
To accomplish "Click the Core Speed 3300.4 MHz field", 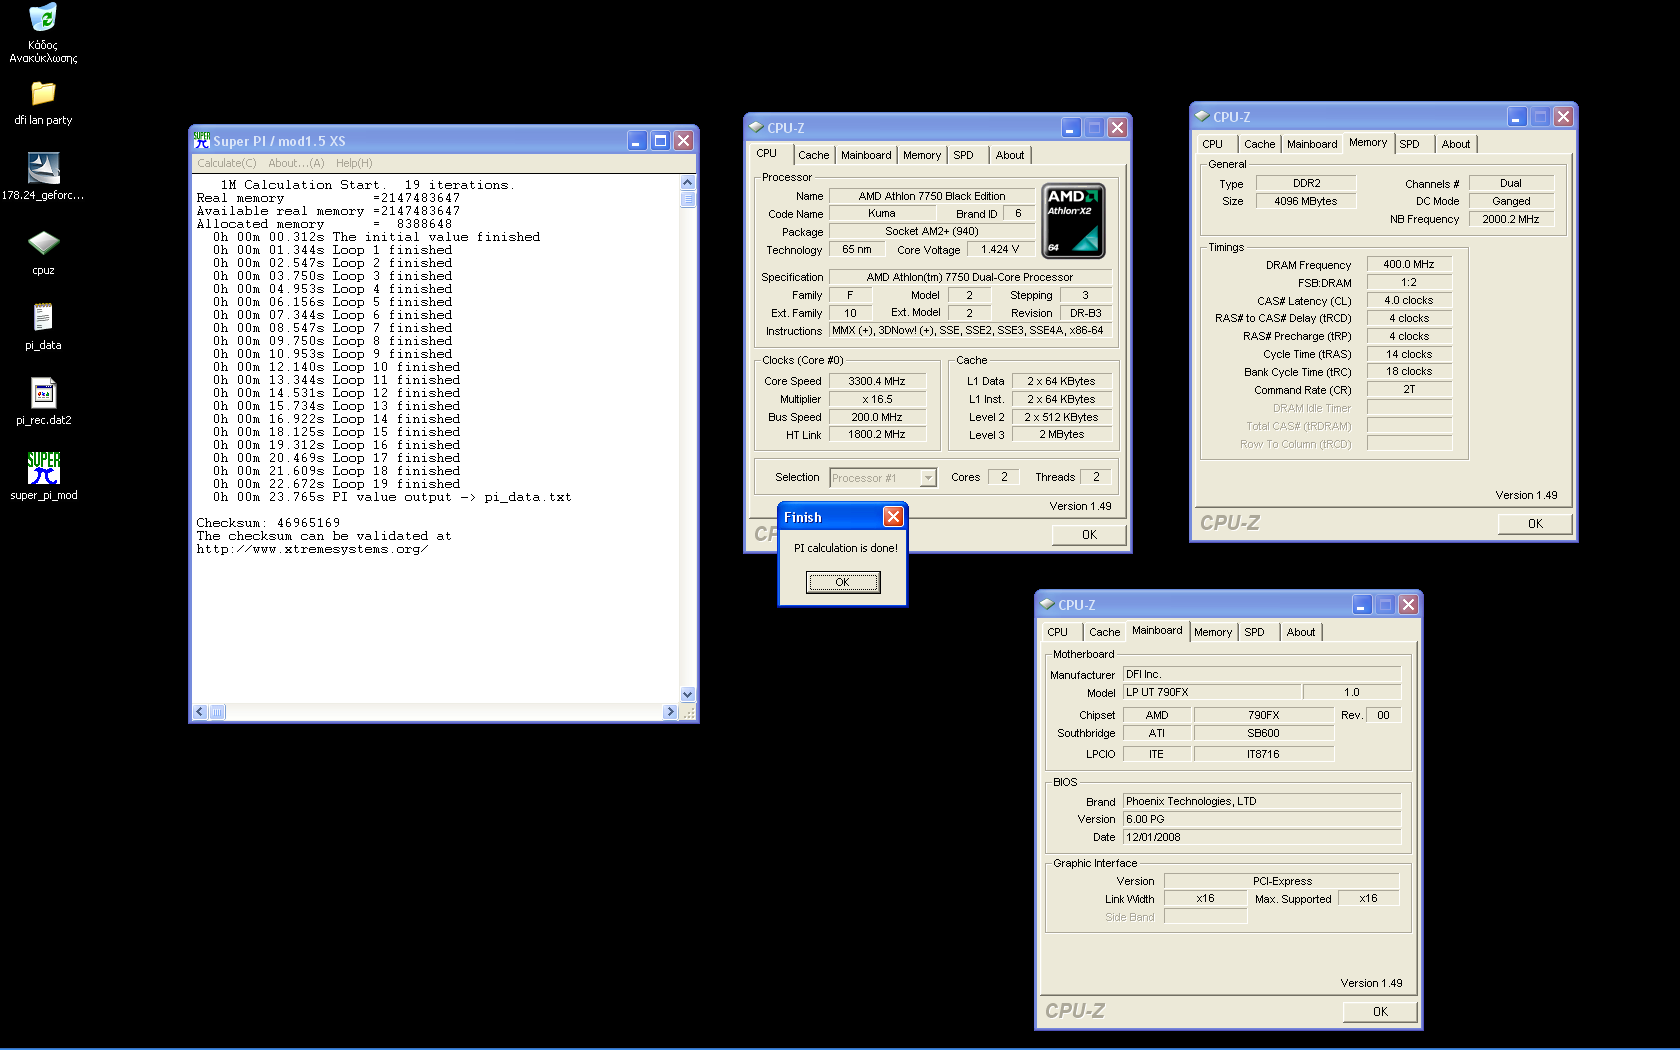I will click(877, 381).
